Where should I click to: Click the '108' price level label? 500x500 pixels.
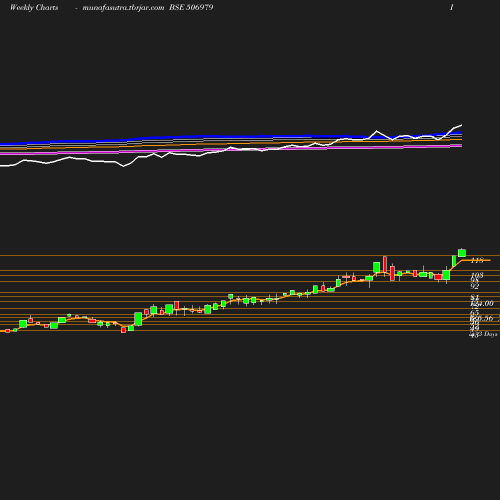tap(477, 275)
